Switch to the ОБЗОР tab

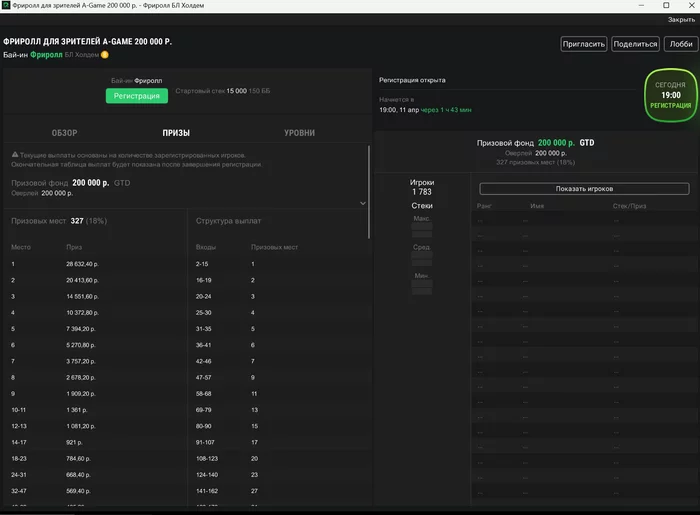click(64, 133)
